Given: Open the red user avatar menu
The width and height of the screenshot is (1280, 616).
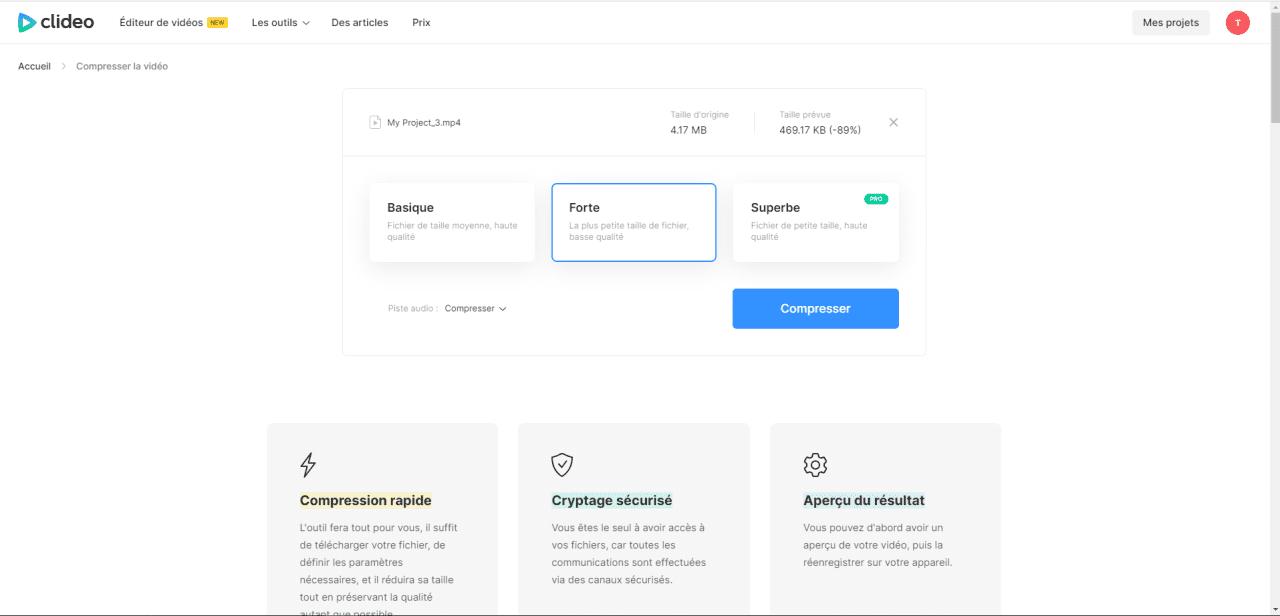Looking at the screenshot, I should click(x=1237, y=22).
